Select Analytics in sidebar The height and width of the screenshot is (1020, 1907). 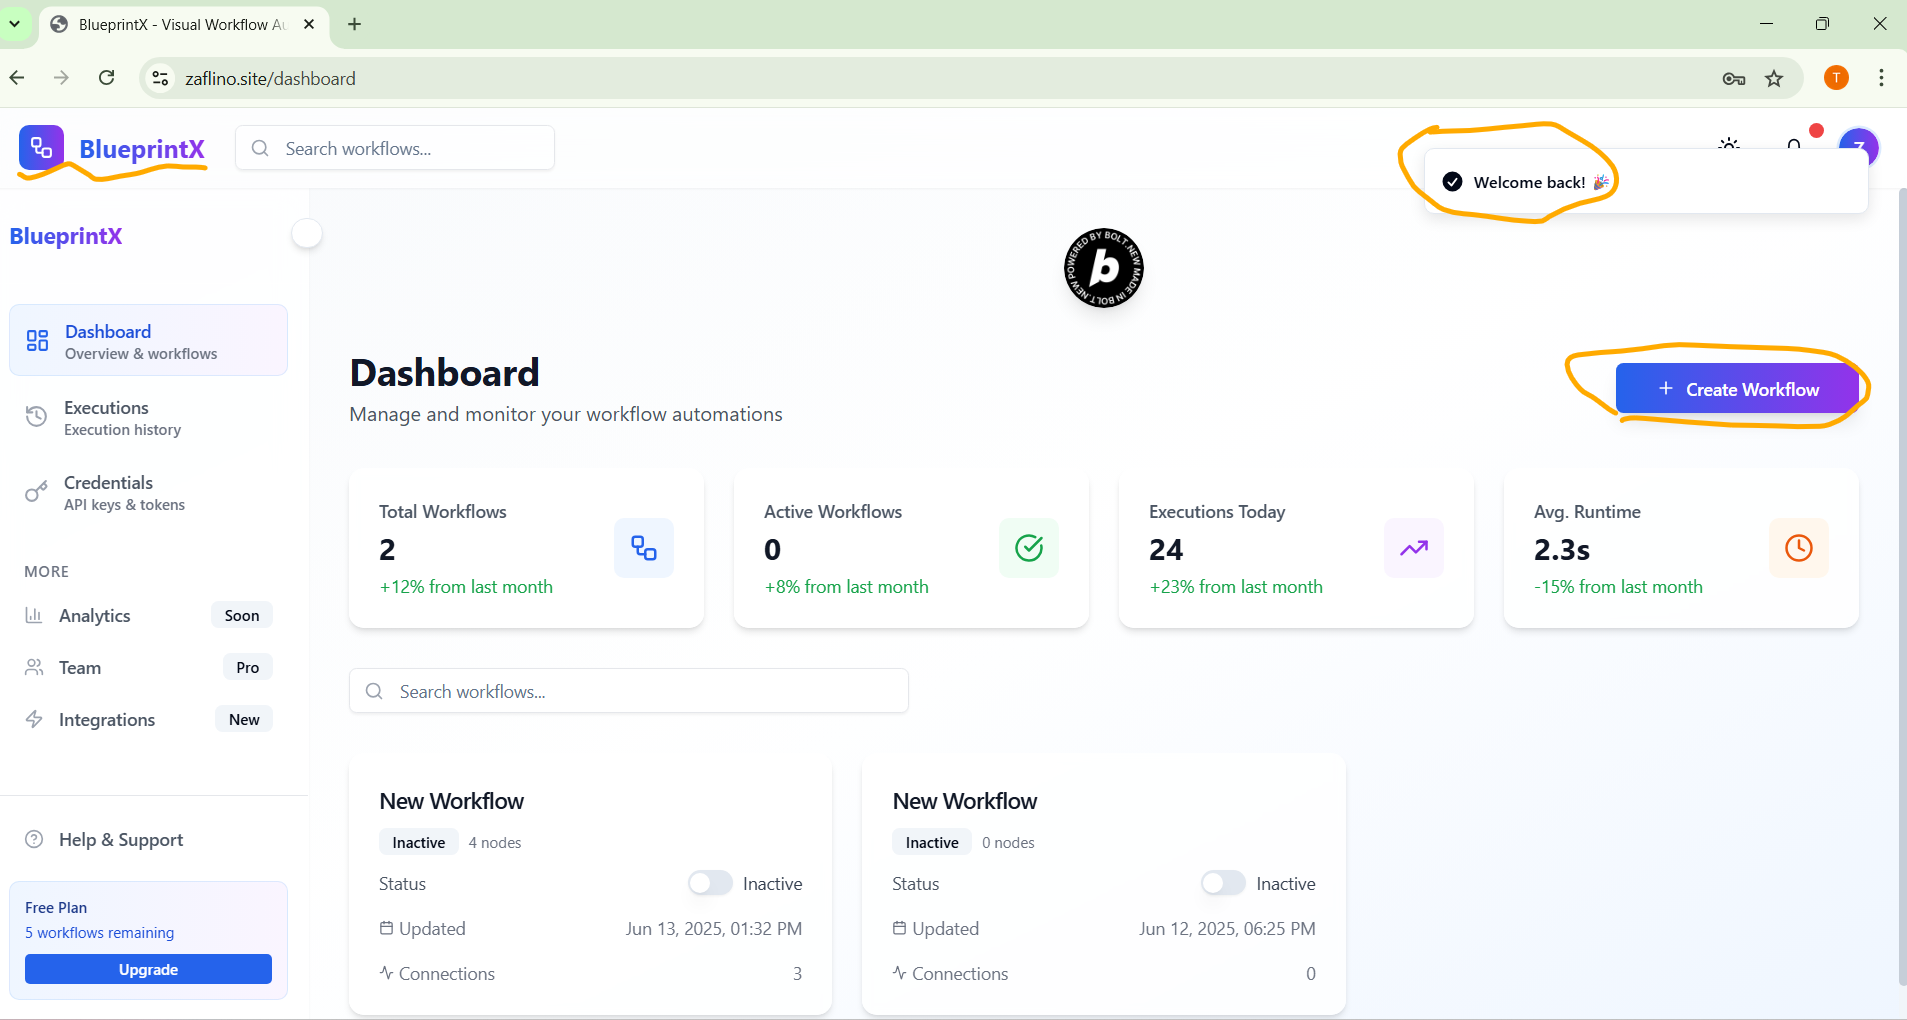click(148, 615)
